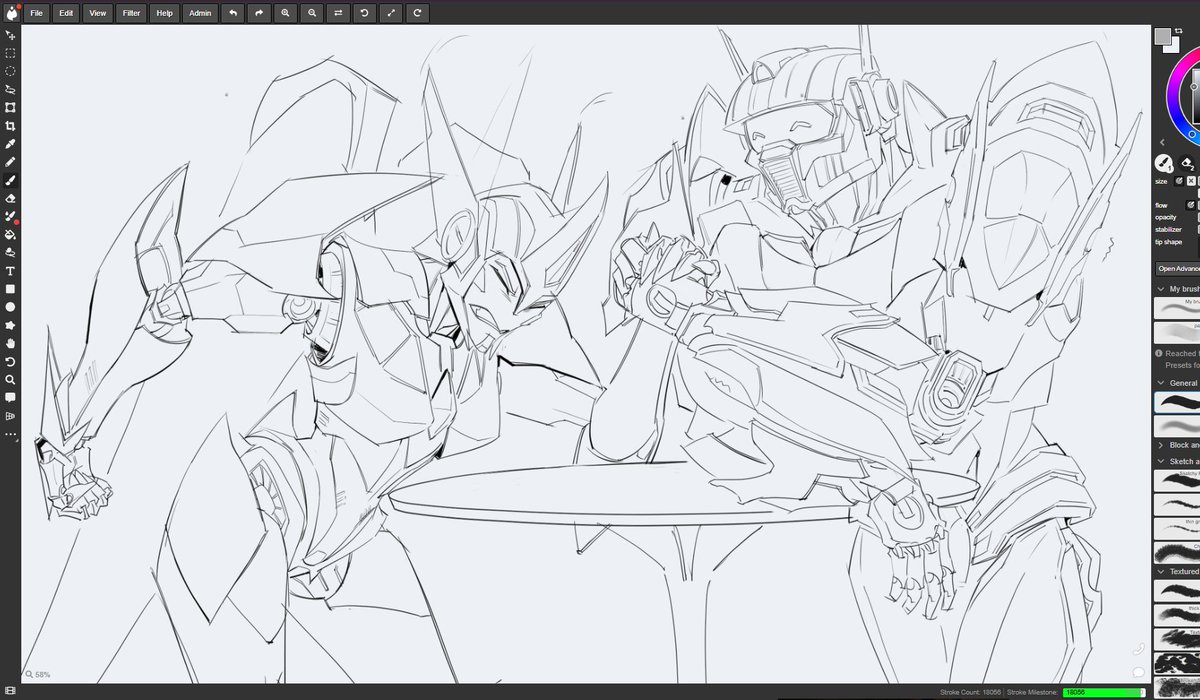
Task: Select the first My brushes preset thumbnail
Action: pos(1177,308)
